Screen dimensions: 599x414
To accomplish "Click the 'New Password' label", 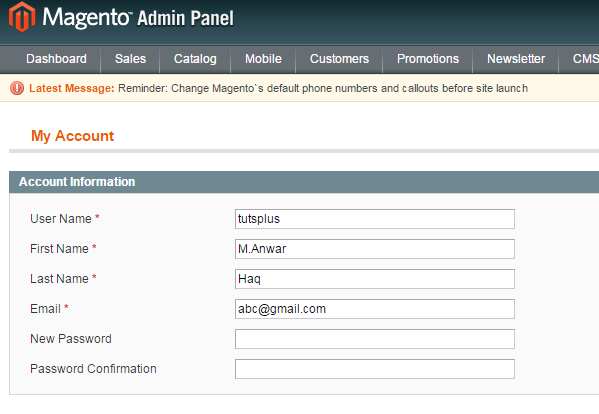I will 71,339.
